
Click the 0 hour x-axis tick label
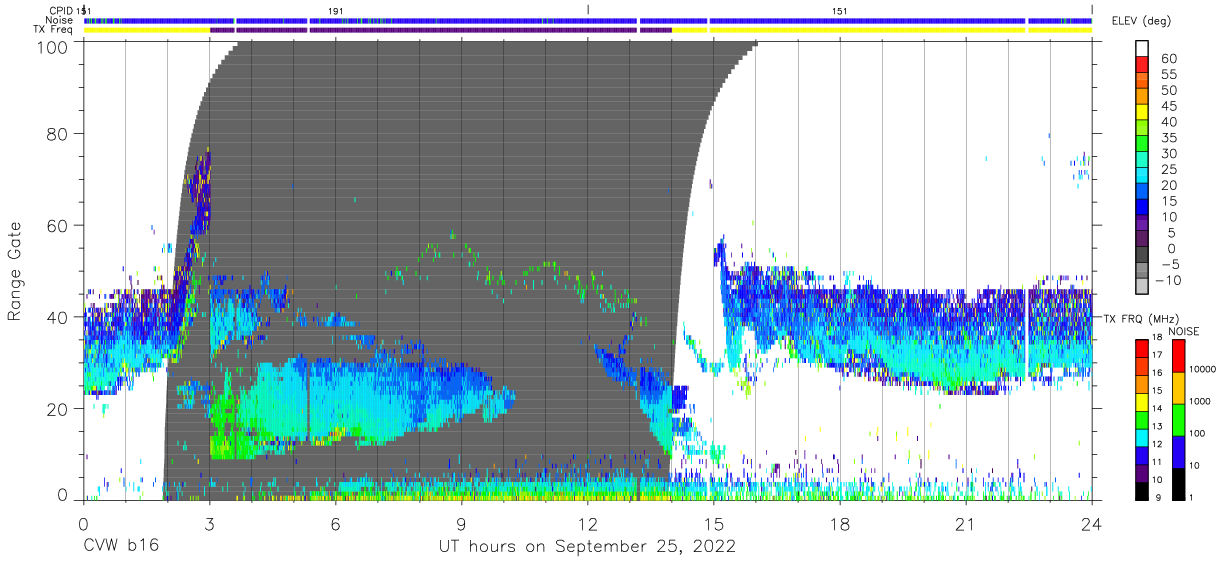[x=83, y=523]
